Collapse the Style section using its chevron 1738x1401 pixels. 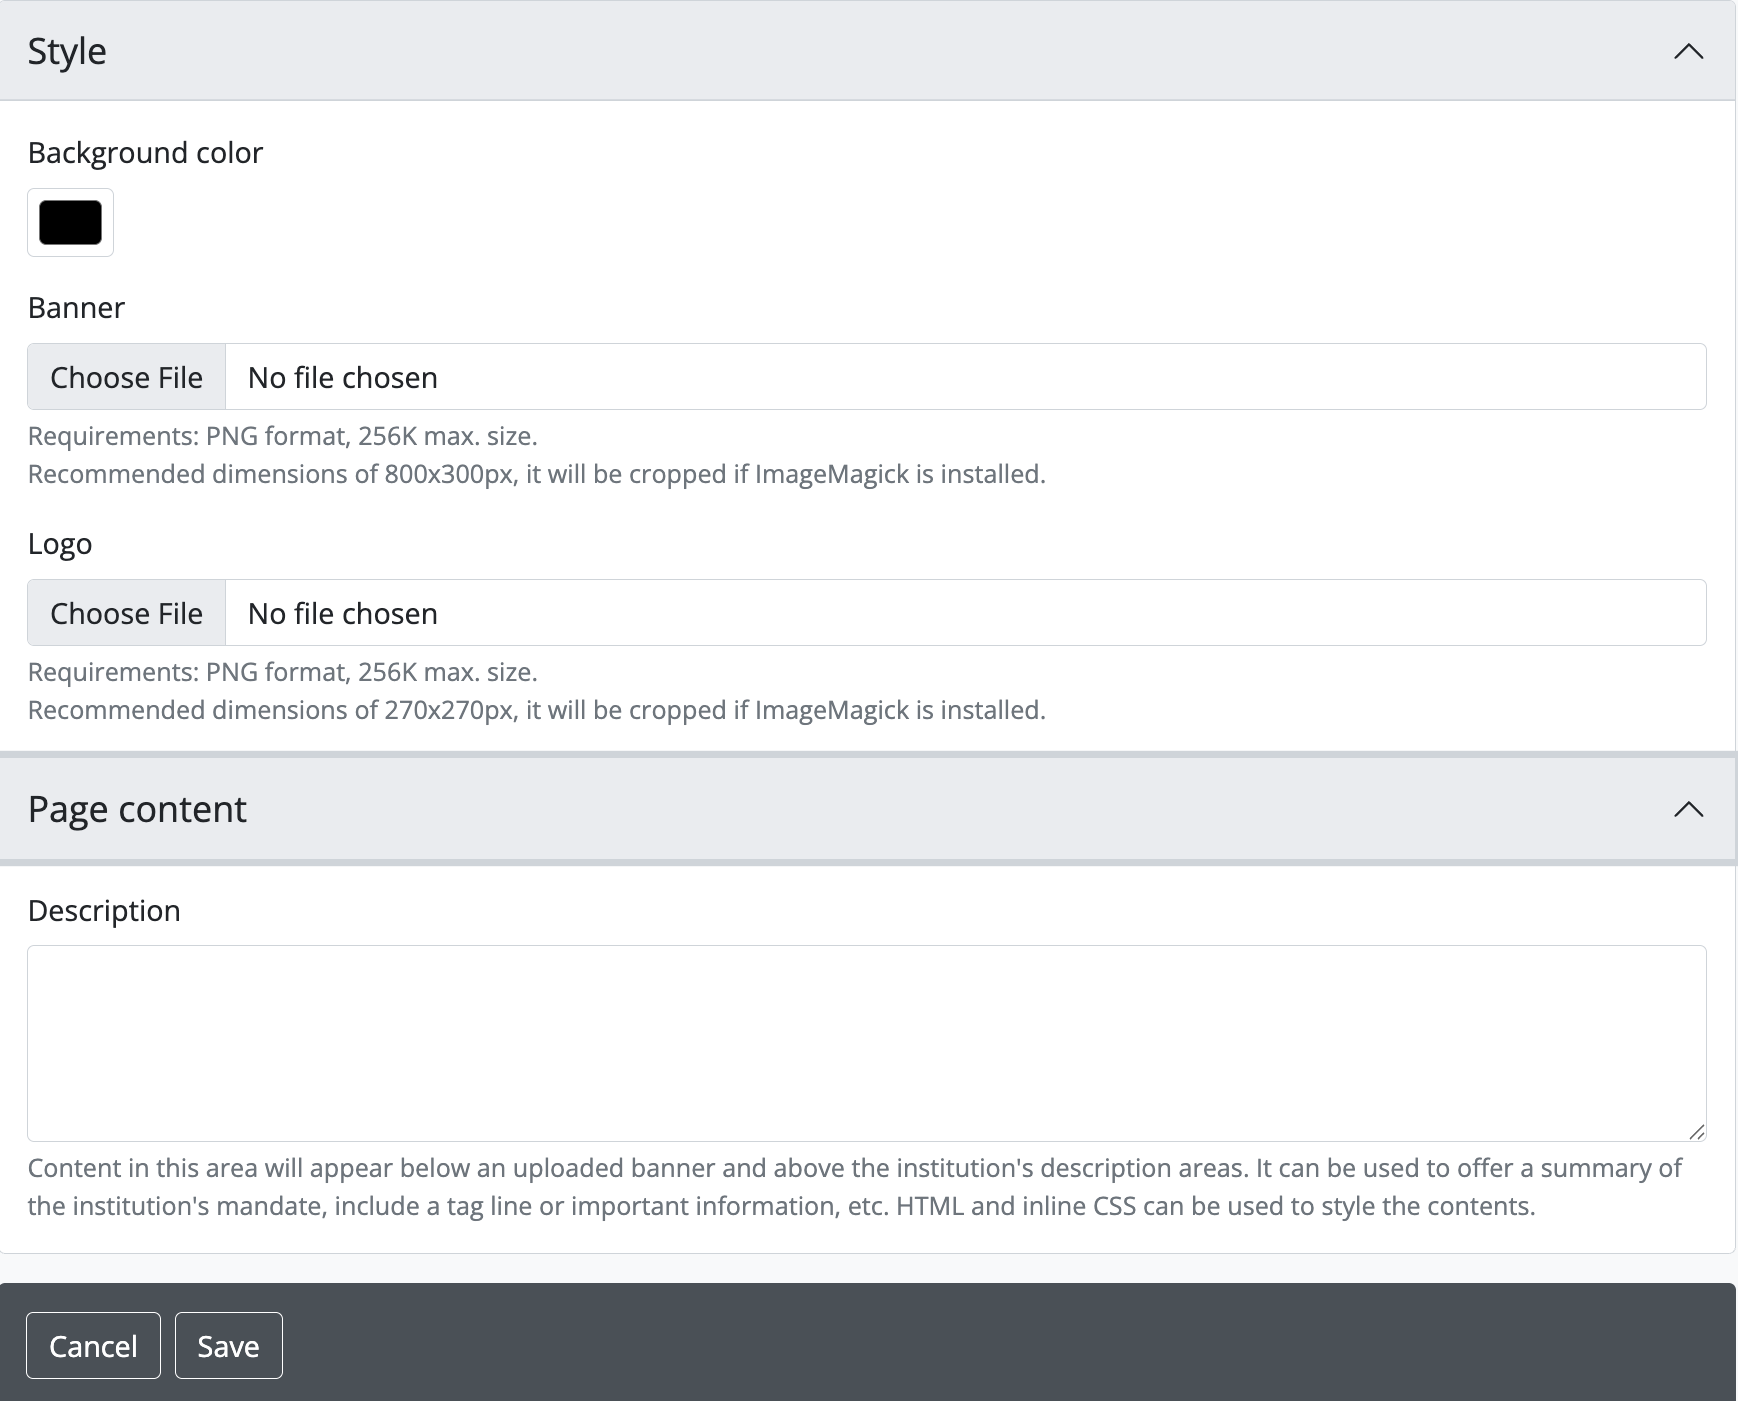tap(1688, 51)
